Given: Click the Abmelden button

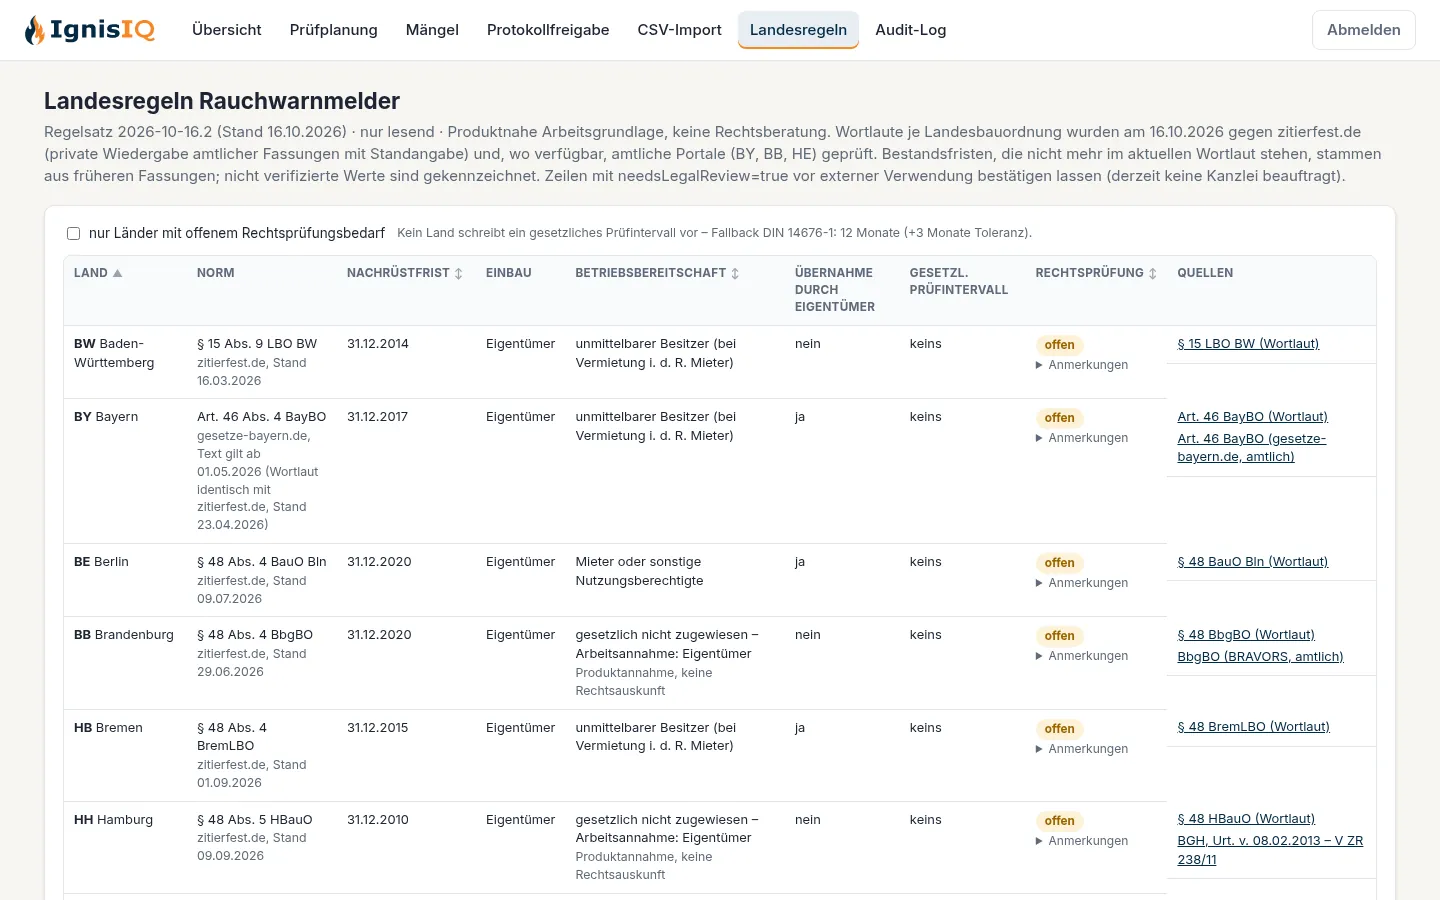Looking at the screenshot, I should click(x=1364, y=30).
